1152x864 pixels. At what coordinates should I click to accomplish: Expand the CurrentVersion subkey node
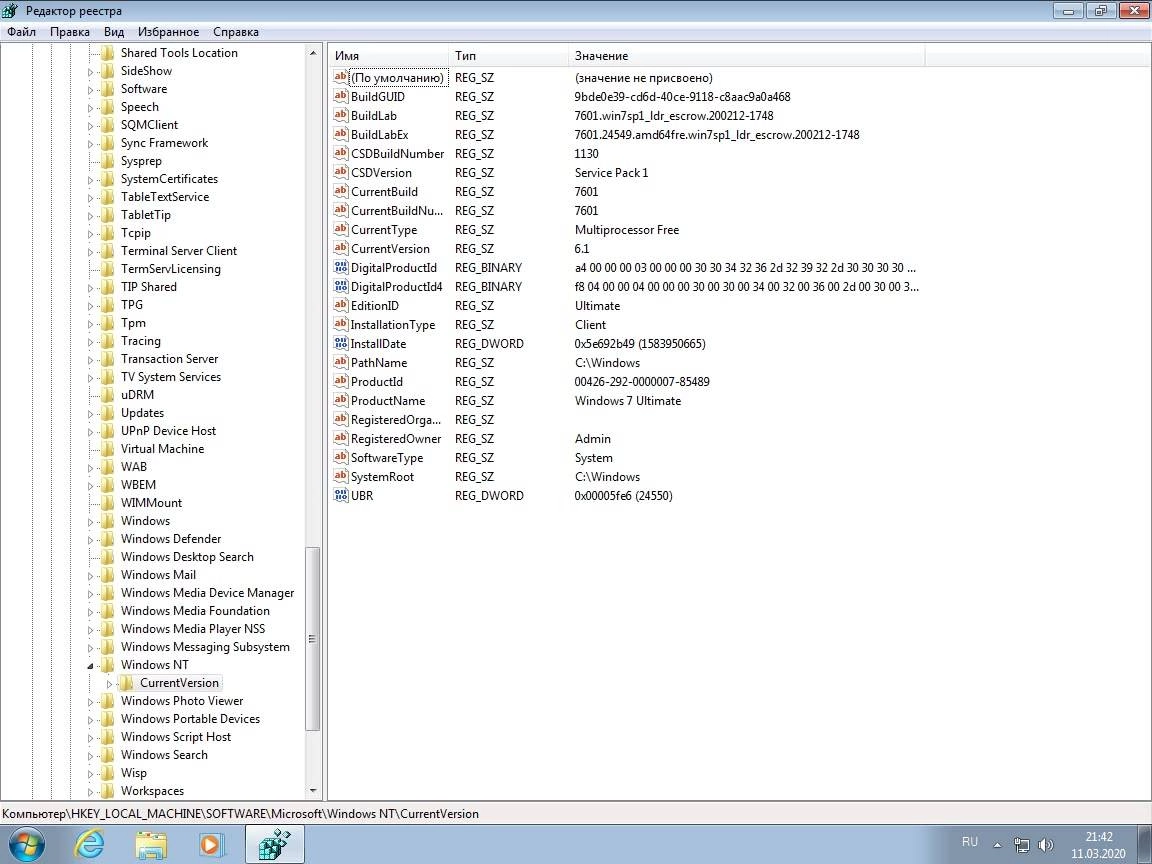pos(109,683)
